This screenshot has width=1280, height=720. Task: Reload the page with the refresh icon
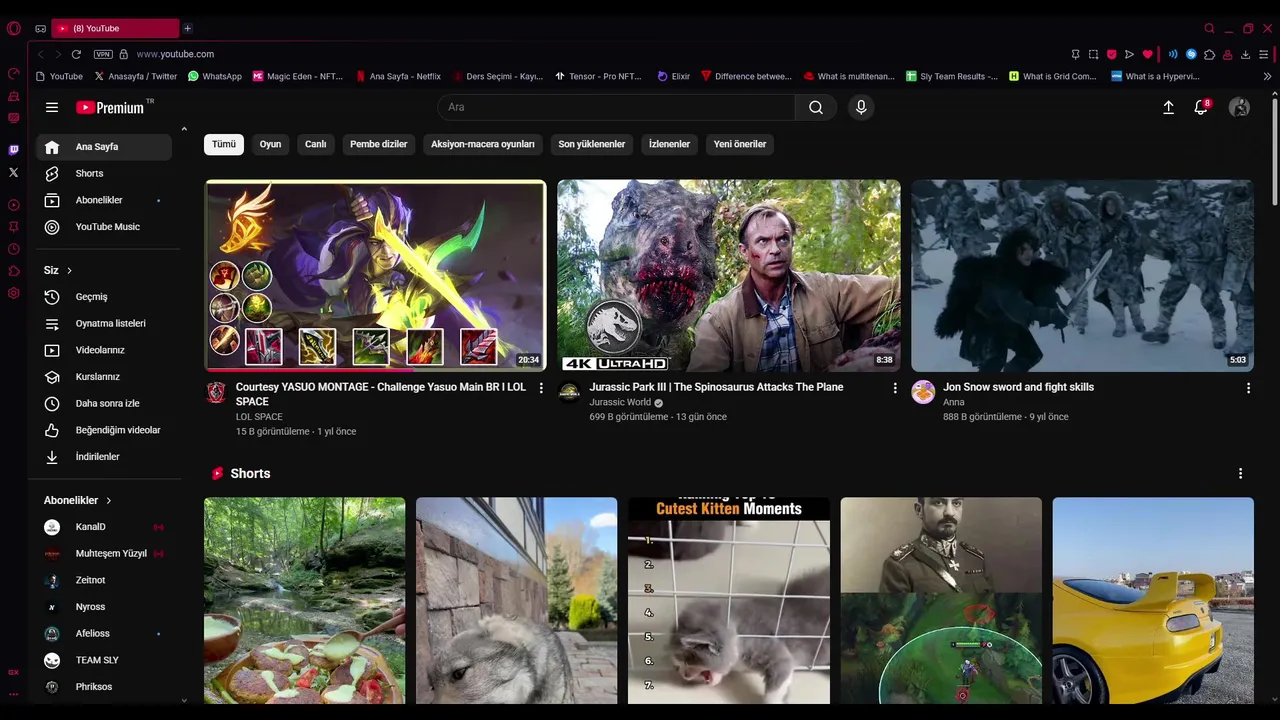pyautogui.click(x=76, y=54)
